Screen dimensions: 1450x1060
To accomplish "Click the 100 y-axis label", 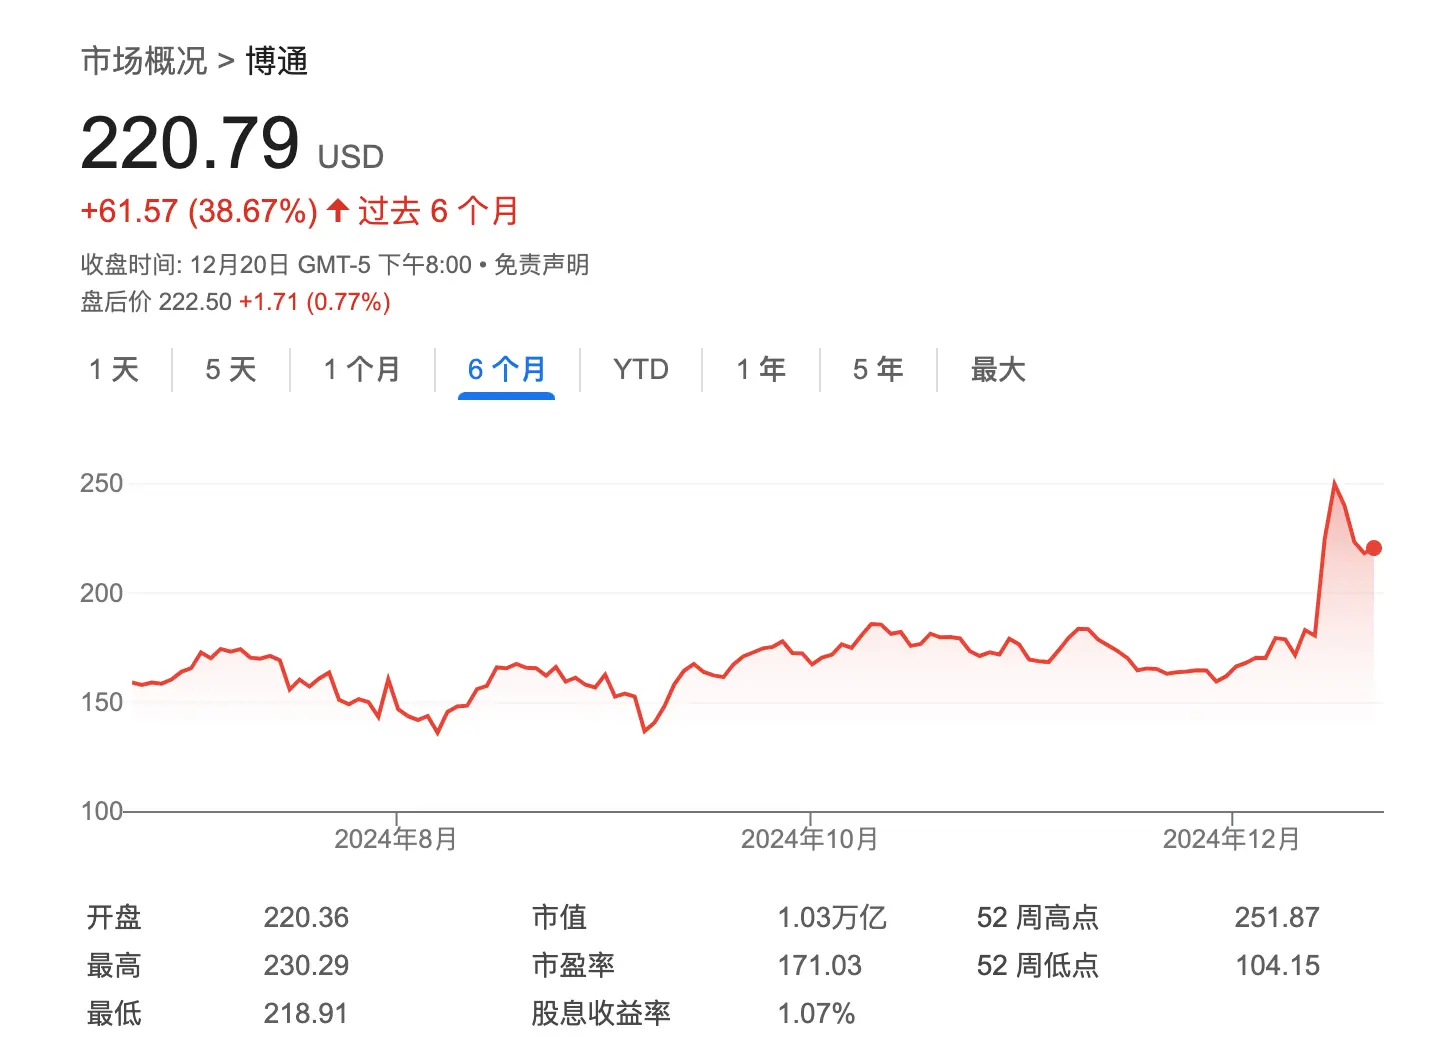I will (101, 811).
